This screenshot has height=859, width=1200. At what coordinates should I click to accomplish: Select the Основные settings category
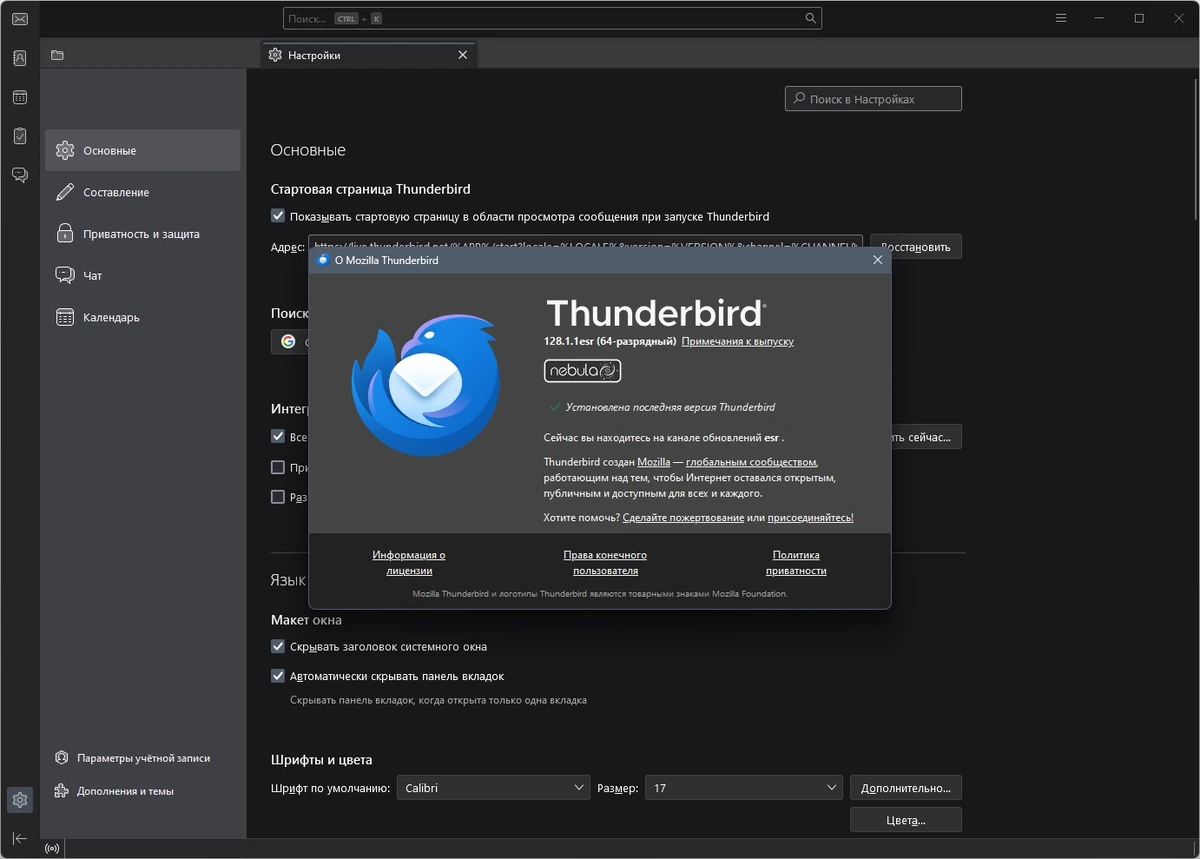[143, 150]
